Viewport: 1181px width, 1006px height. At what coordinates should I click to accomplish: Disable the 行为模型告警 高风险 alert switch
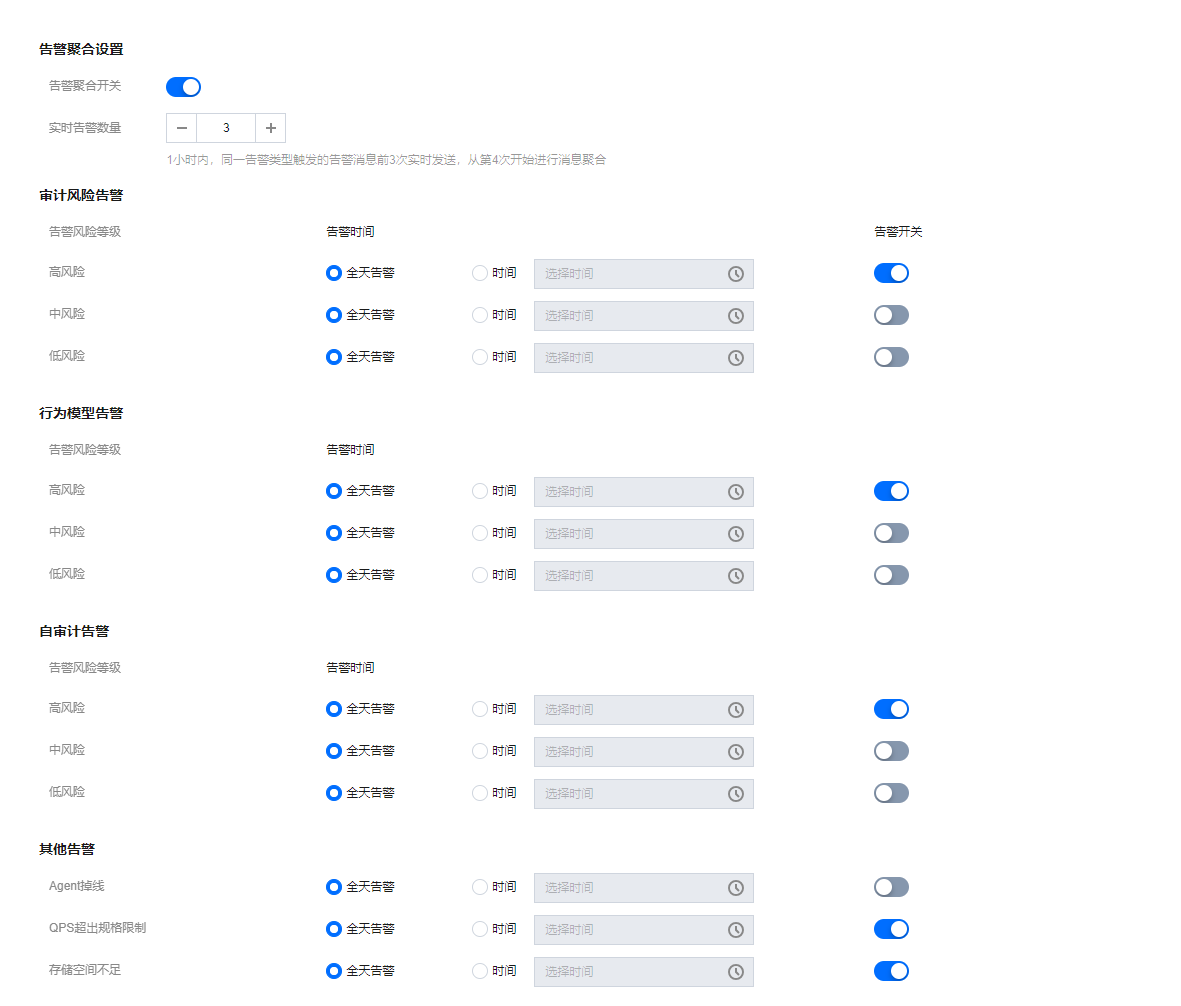coord(891,491)
